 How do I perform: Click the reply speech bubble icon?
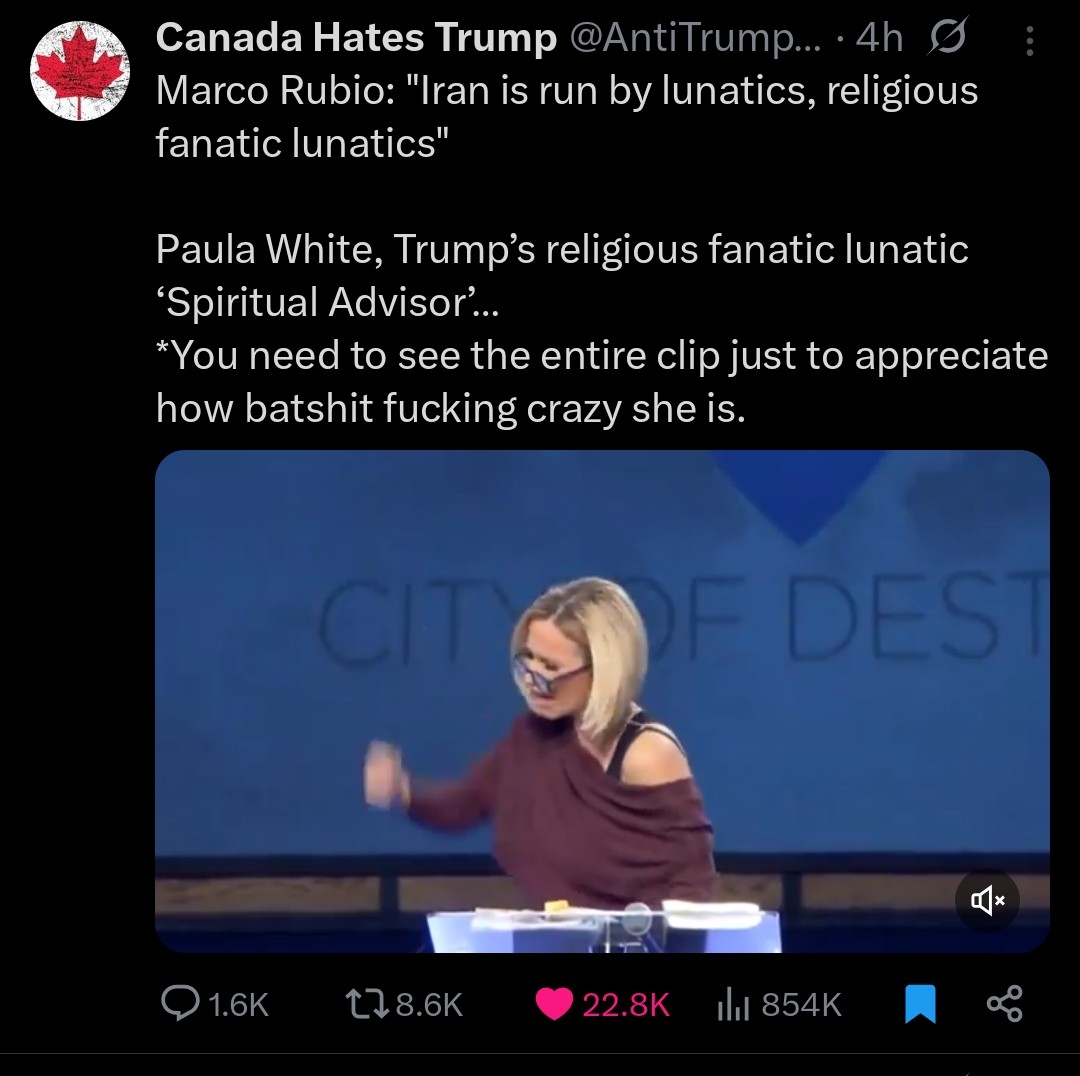180,1003
